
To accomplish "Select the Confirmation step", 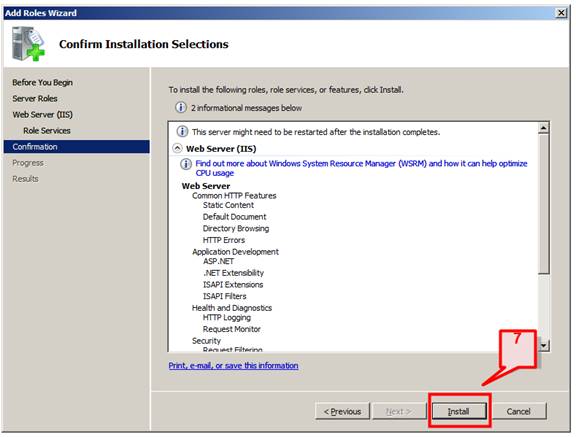I will click(77, 147).
